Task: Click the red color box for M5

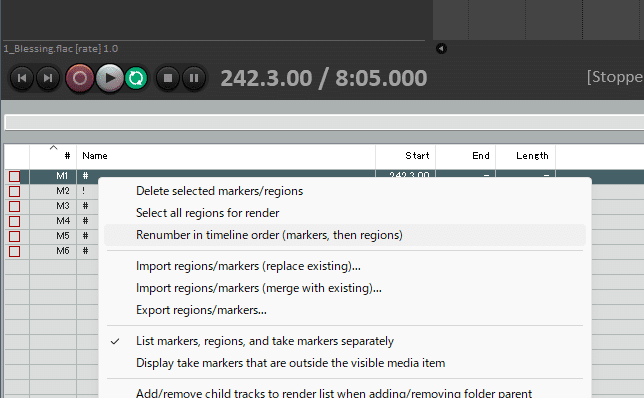Action: pyautogui.click(x=14, y=236)
